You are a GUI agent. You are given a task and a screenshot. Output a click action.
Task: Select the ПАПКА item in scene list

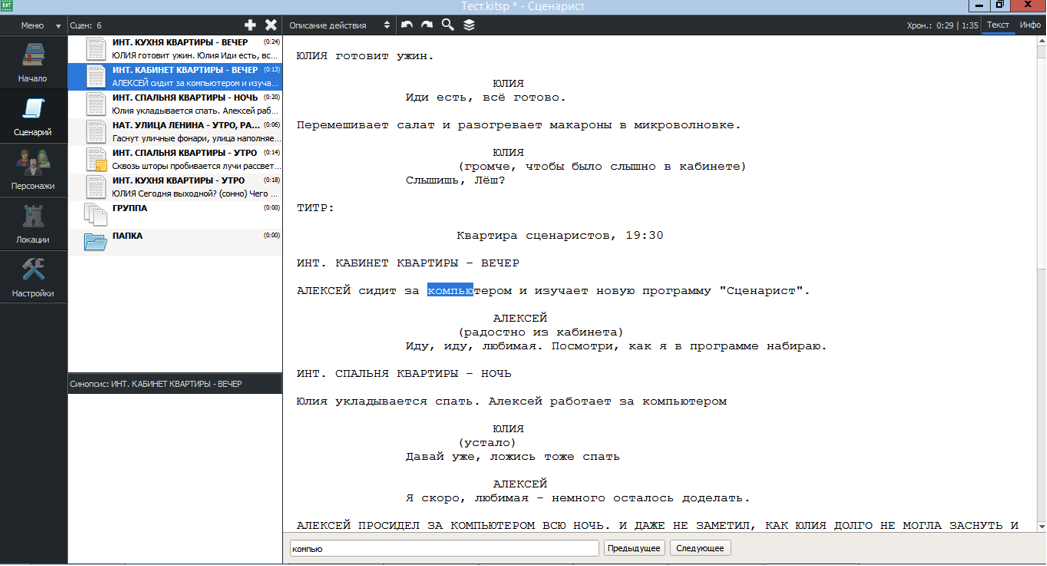(175, 242)
